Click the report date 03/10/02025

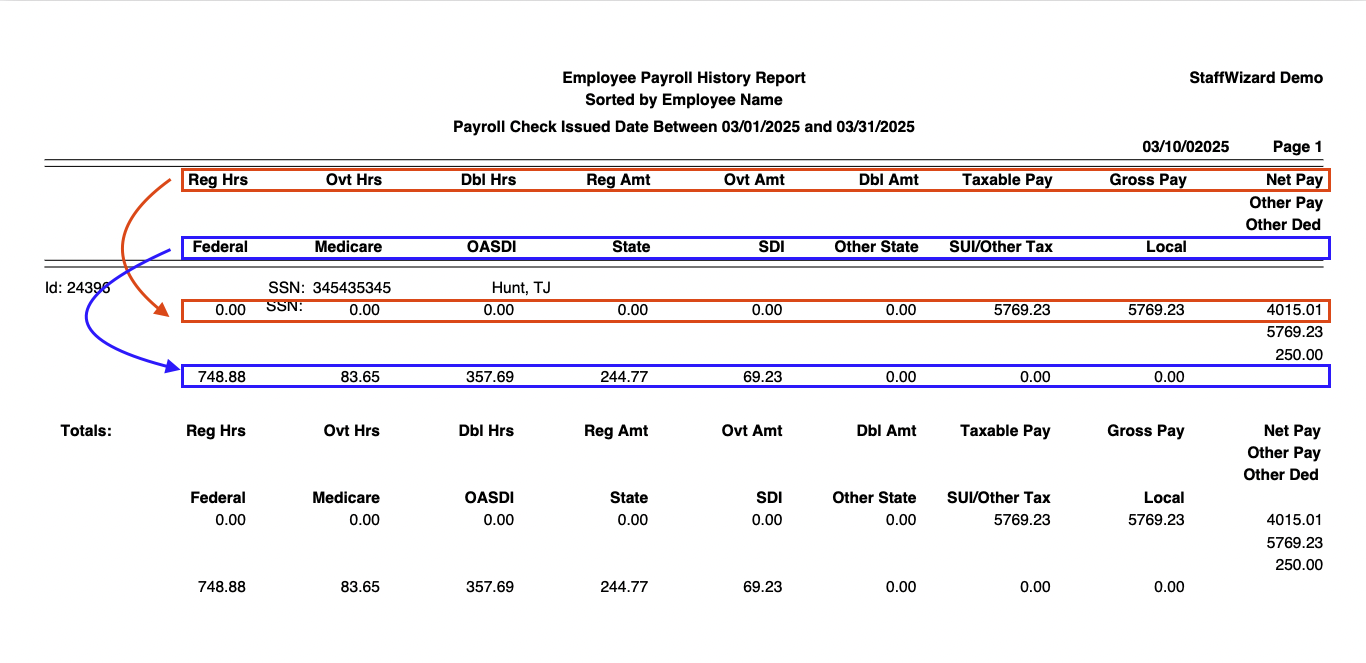click(1185, 147)
